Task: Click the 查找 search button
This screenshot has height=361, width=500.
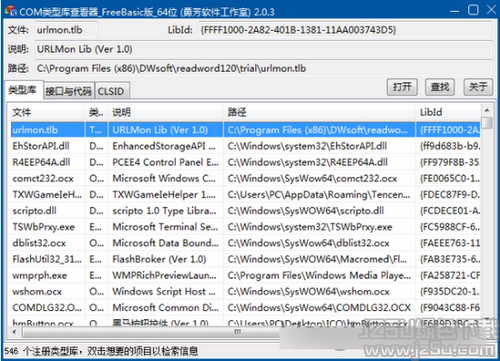Action: (440, 87)
